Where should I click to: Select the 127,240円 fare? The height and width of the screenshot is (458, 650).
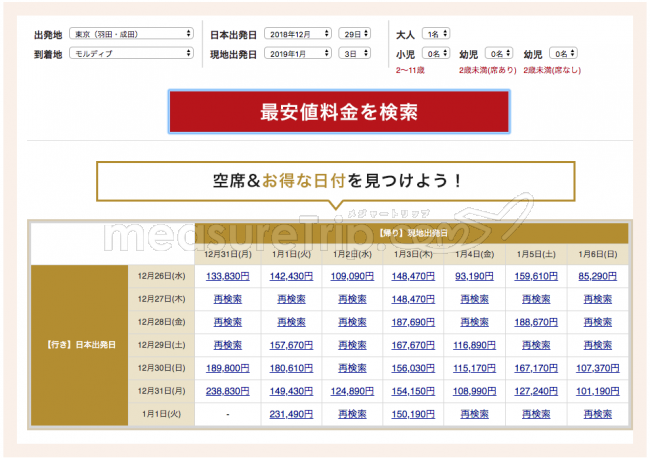pos(536,391)
